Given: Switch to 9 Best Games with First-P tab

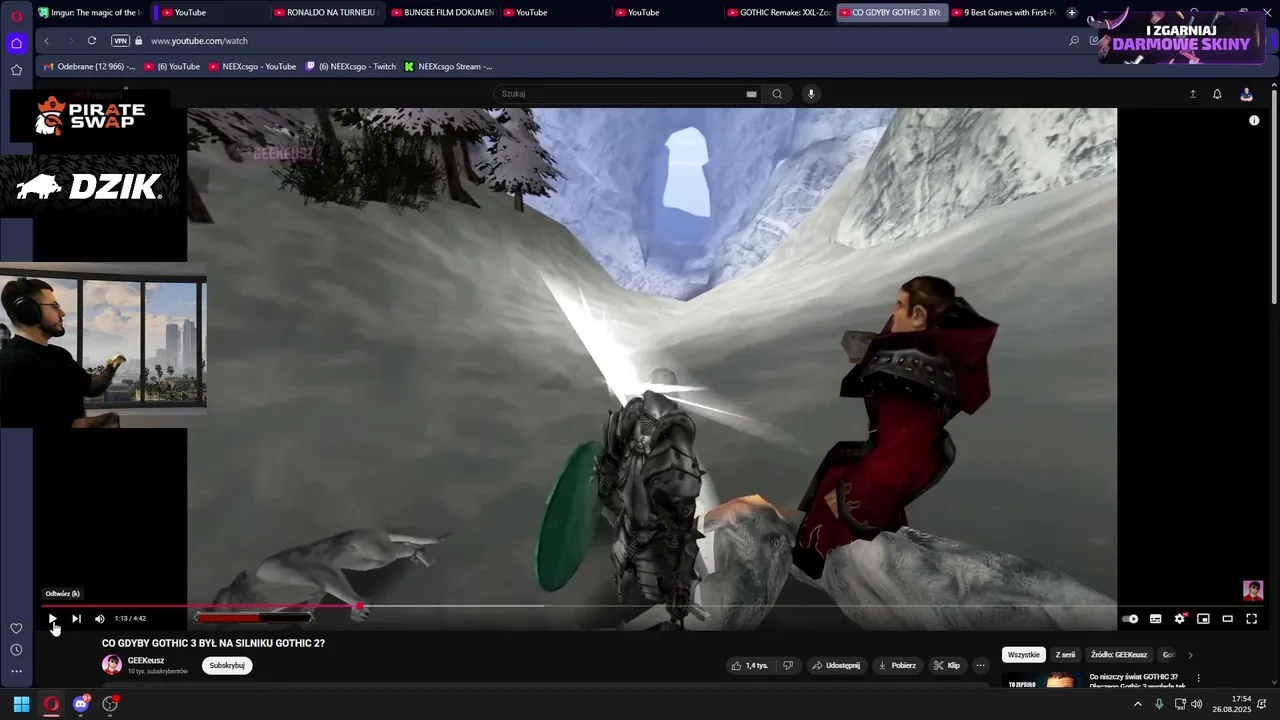Looking at the screenshot, I should tap(1003, 13).
